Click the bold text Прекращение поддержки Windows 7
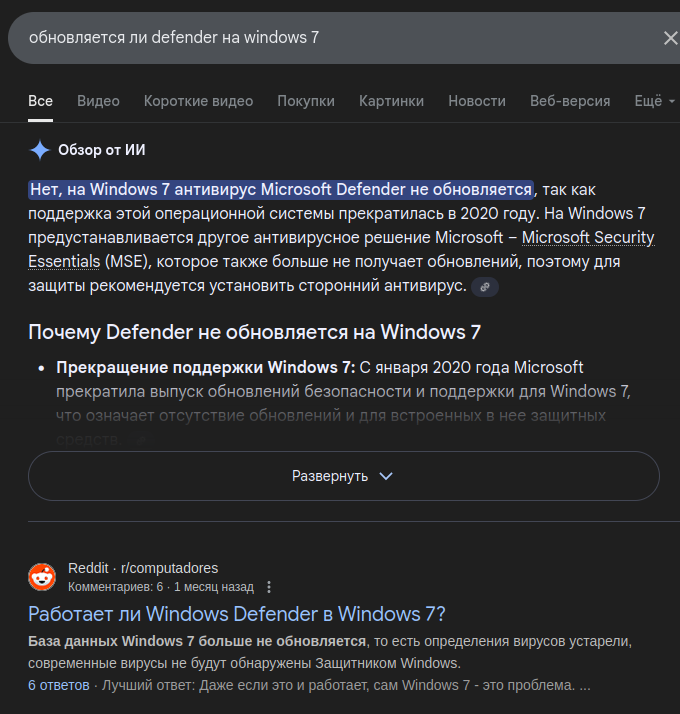 click(205, 367)
